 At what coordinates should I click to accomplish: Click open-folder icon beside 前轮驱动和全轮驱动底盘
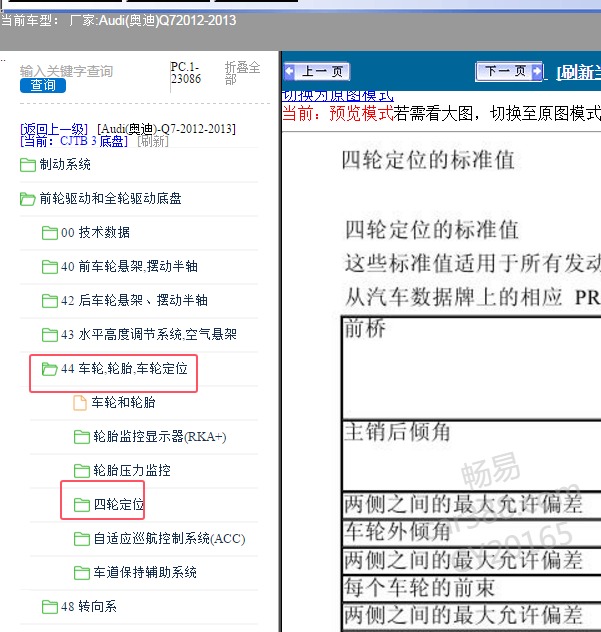pyautogui.click(x=27, y=199)
